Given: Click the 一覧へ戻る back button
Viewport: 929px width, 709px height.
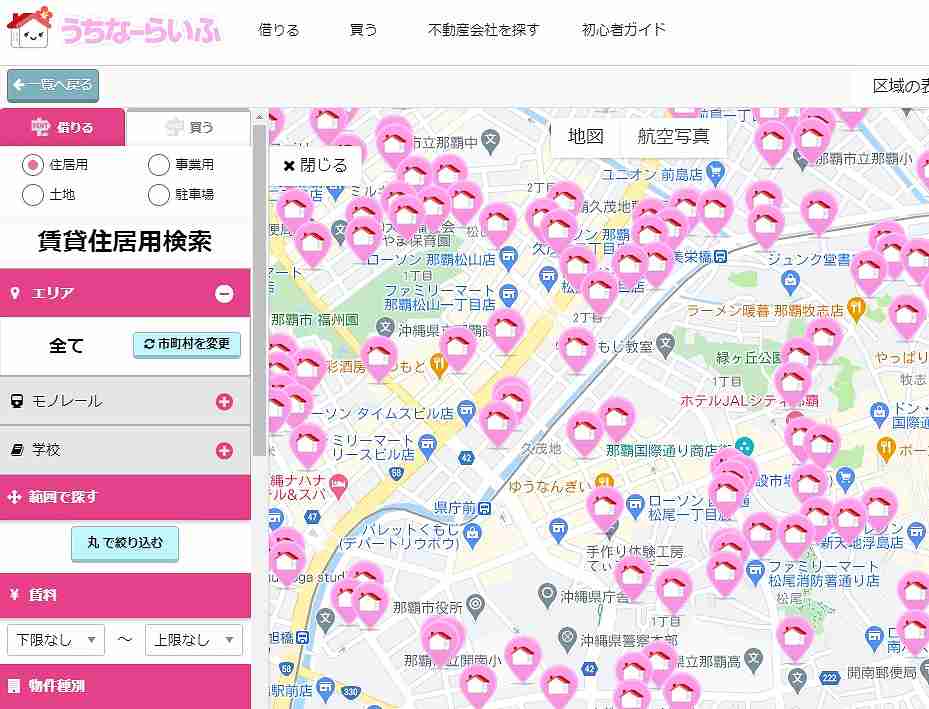Looking at the screenshot, I should (53, 85).
